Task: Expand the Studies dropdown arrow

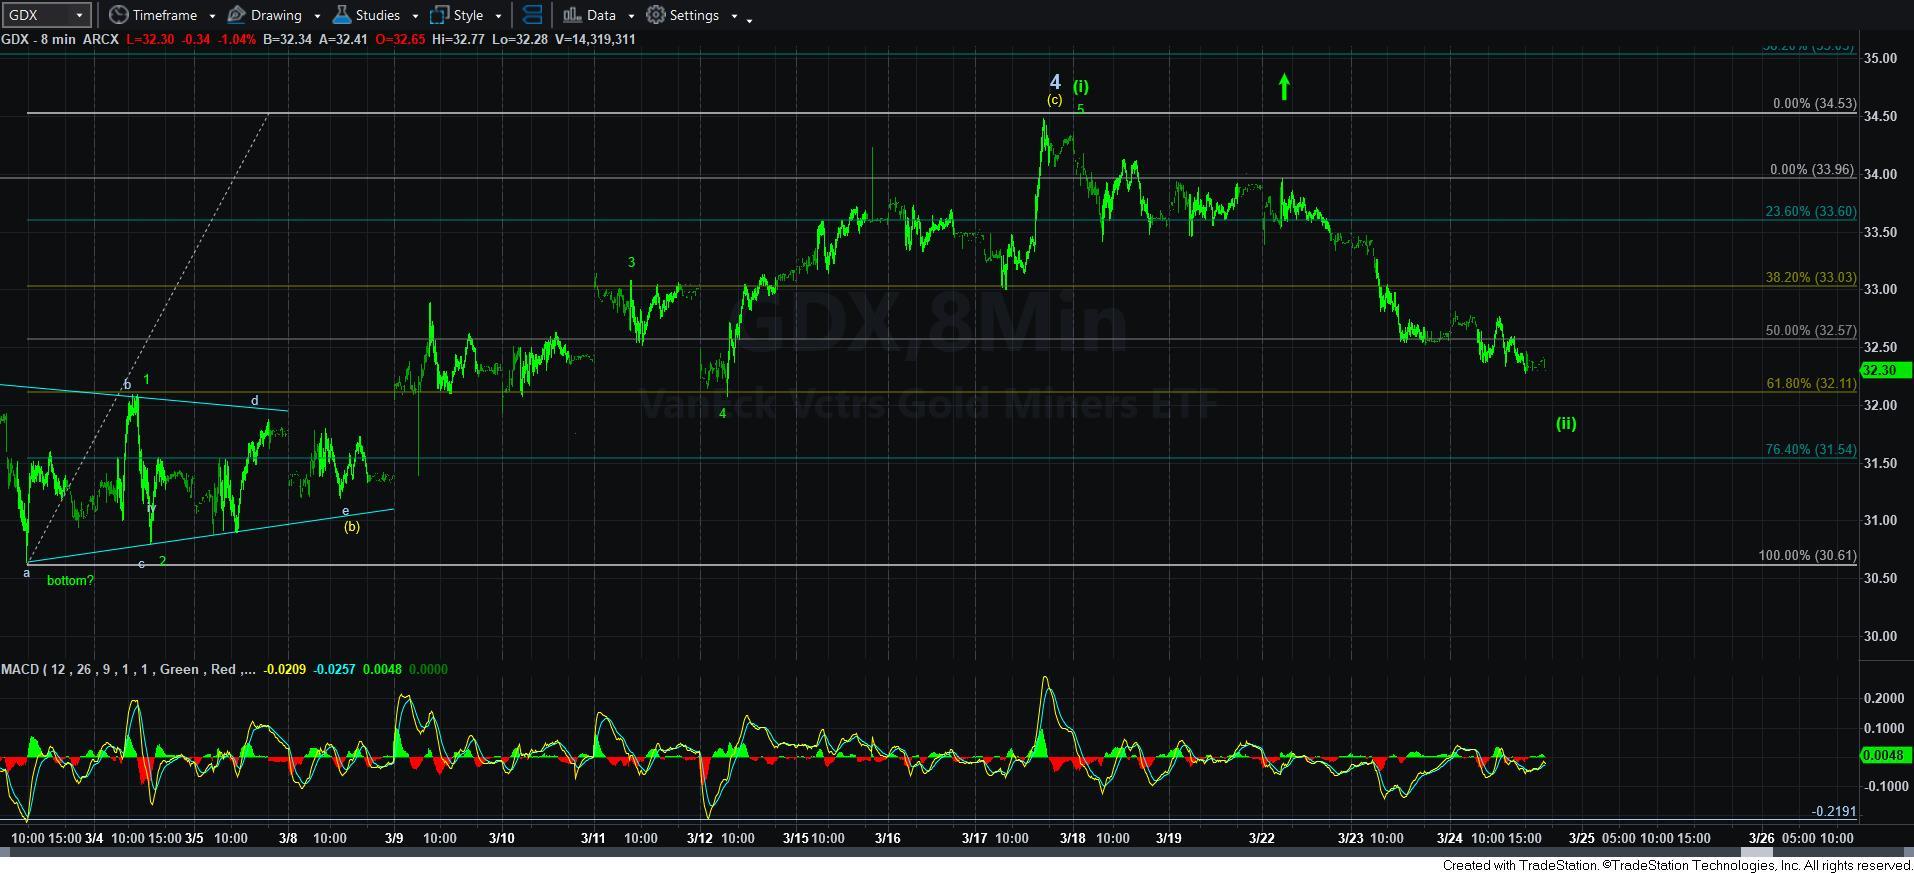Action: click(415, 16)
